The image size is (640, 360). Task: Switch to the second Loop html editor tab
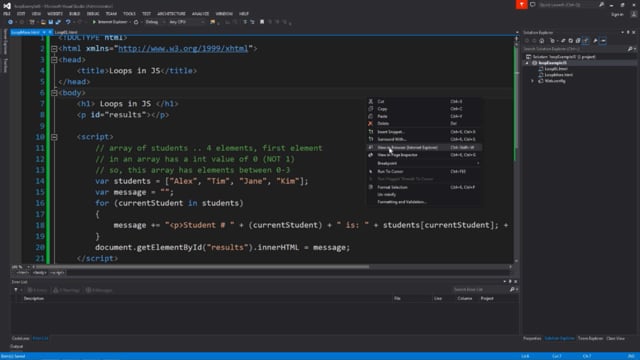(66, 32)
